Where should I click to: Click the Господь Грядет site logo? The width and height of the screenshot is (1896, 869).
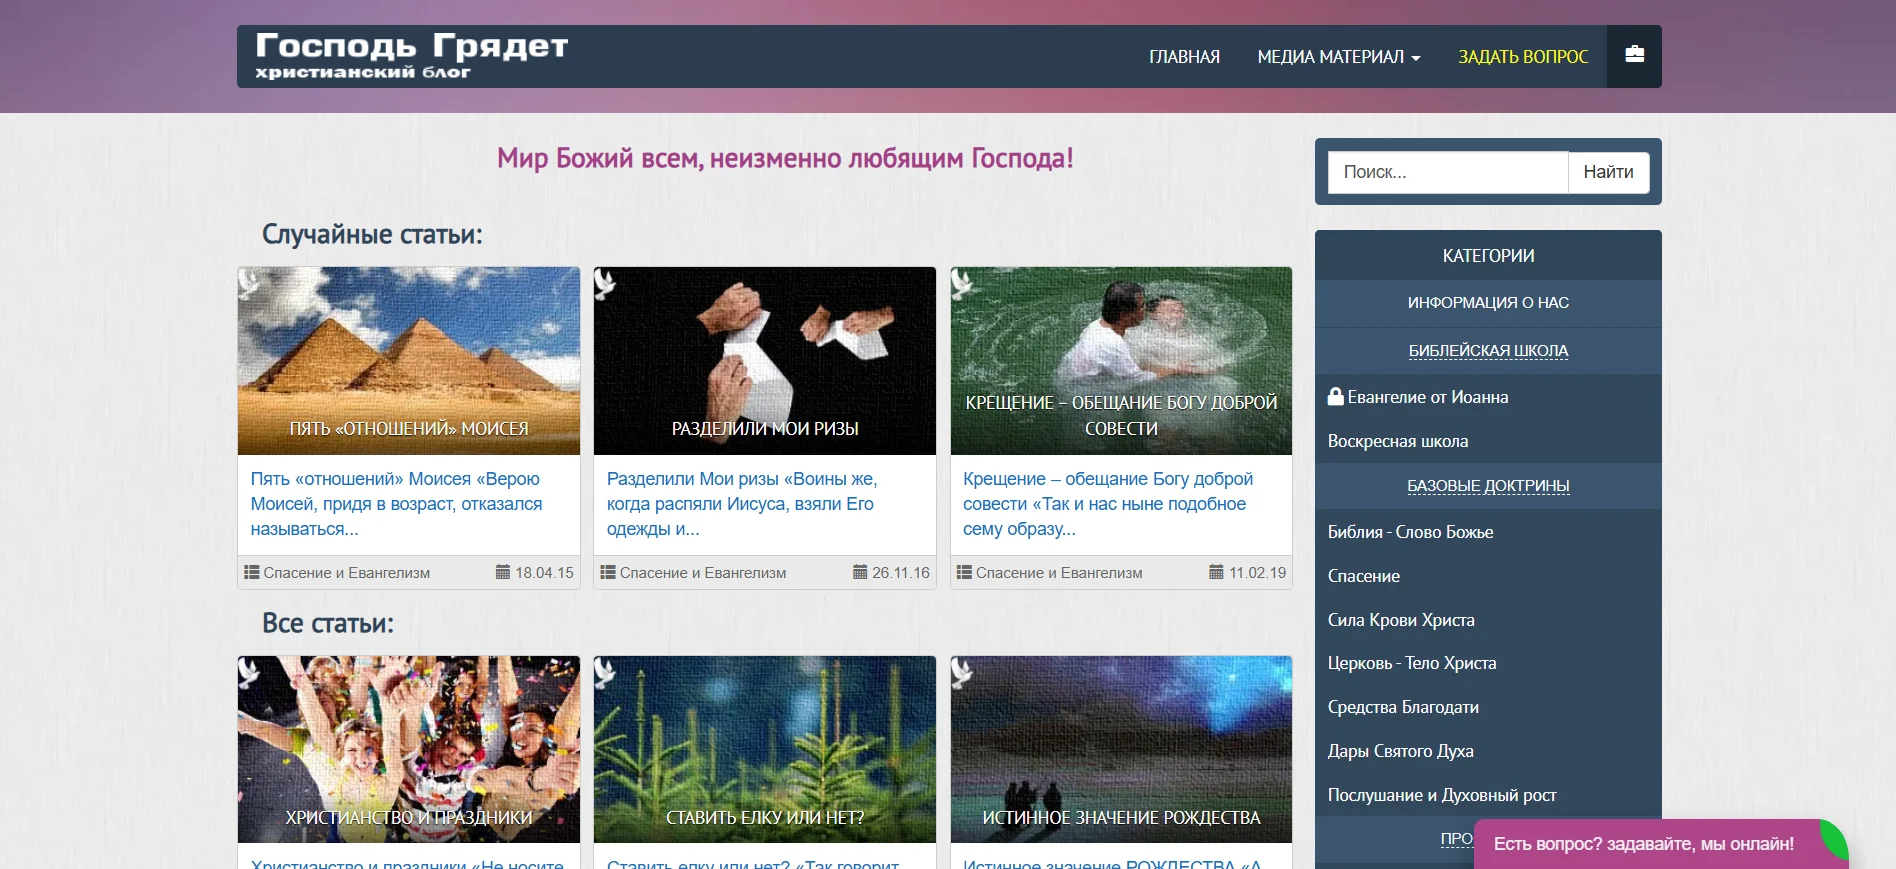pos(411,55)
